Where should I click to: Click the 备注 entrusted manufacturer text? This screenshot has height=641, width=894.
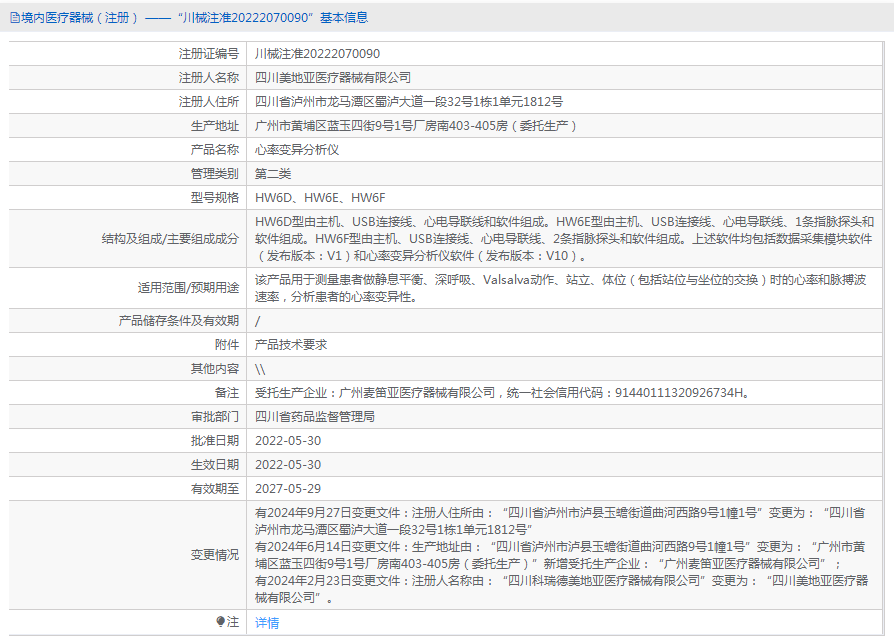[502, 392]
